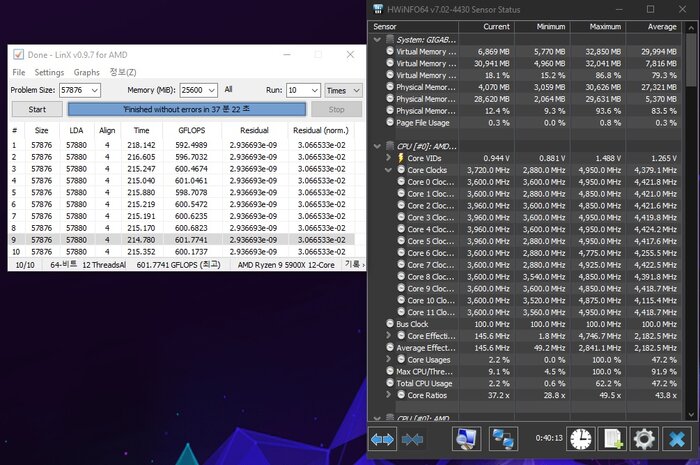Select LinX result row 9 with 601.7741 GFLOPS
700x465 pixels.
click(x=181, y=240)
